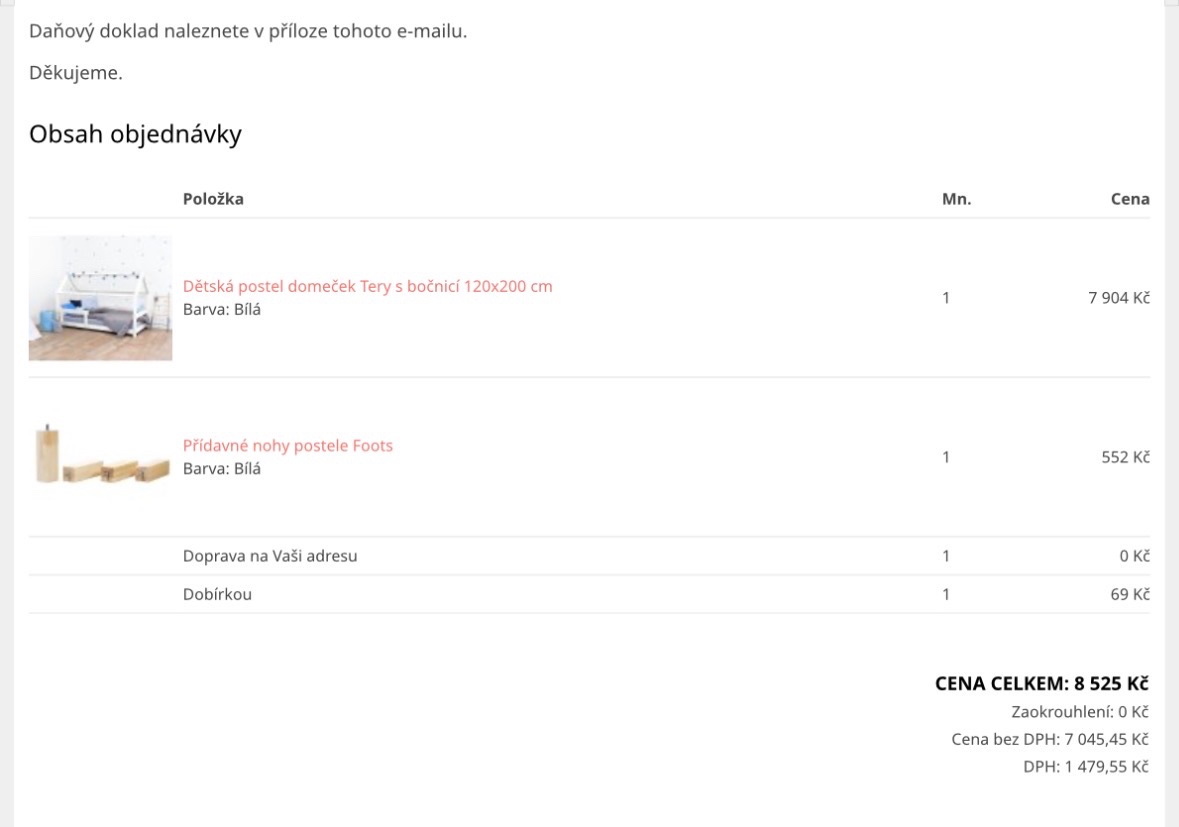Open the Přídavné nohy postele Foots link

(x=287, y=446)
